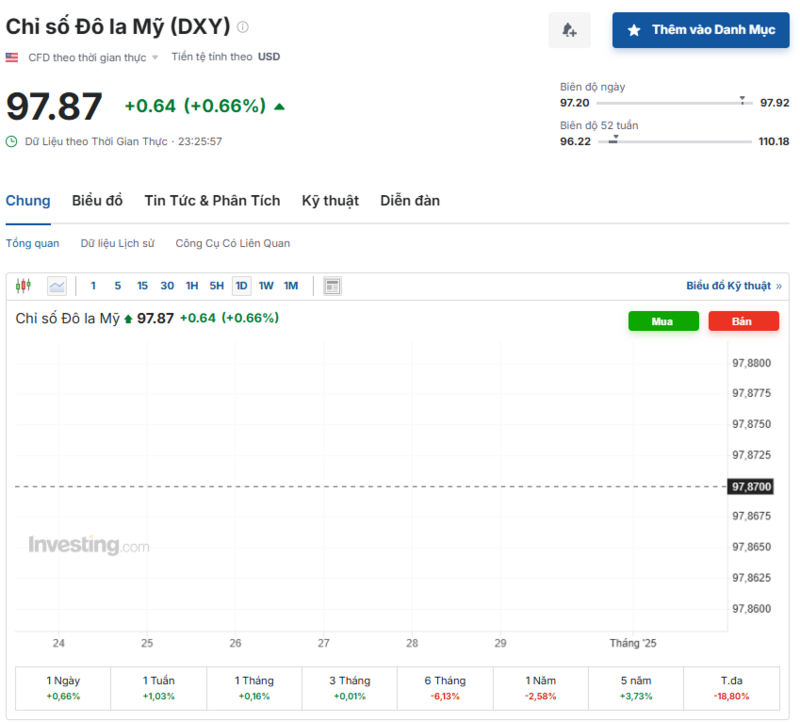Select the line chart type icon
The height and width of the screenshot is (722, 800).
pos(57,285)
